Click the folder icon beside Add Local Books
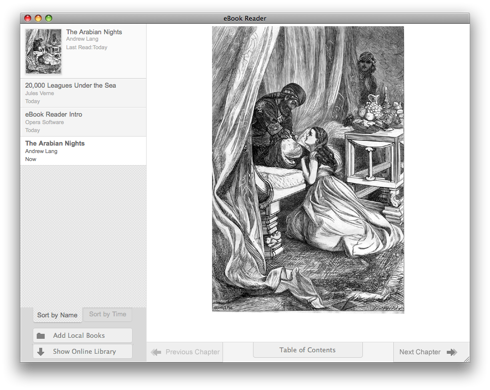This screenshot has height=390, width=490. coord(41,336)
